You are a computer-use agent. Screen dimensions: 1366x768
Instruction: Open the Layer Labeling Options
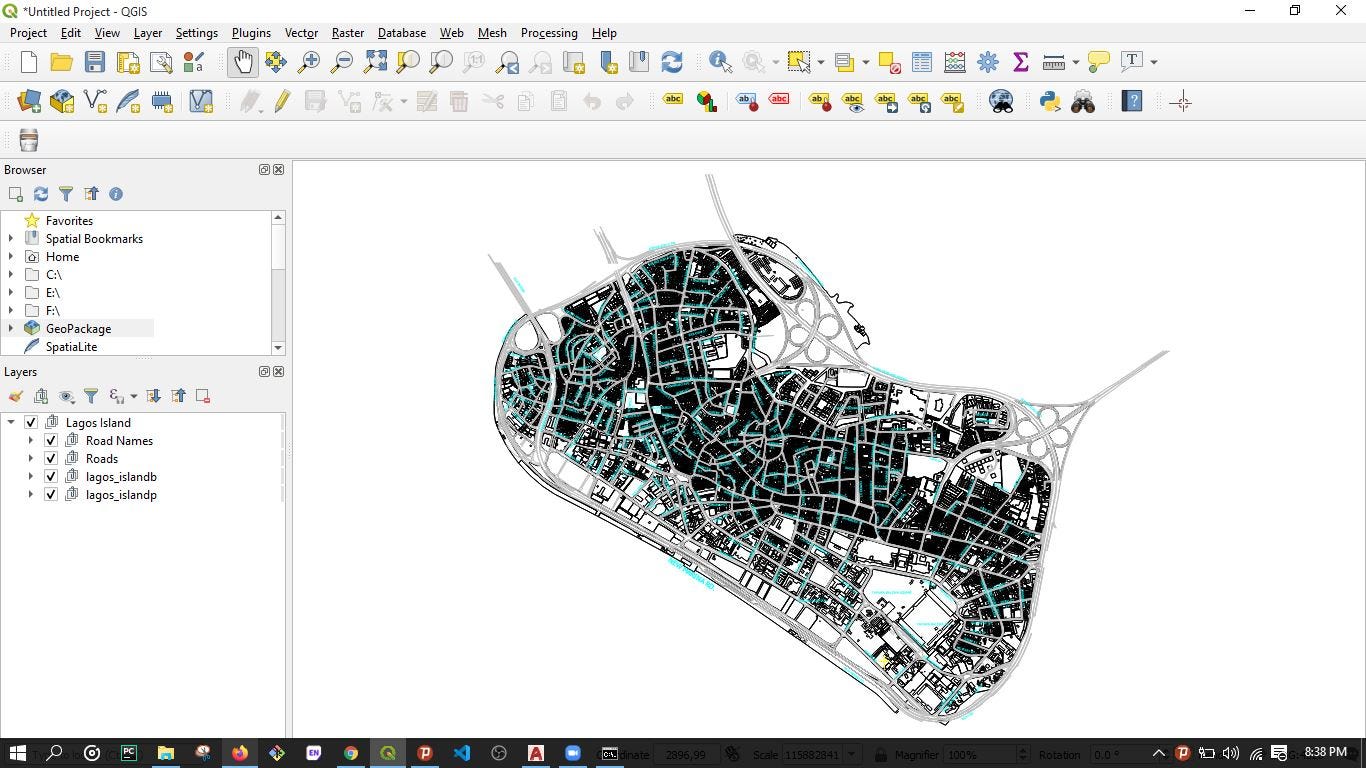coord(672,100)
